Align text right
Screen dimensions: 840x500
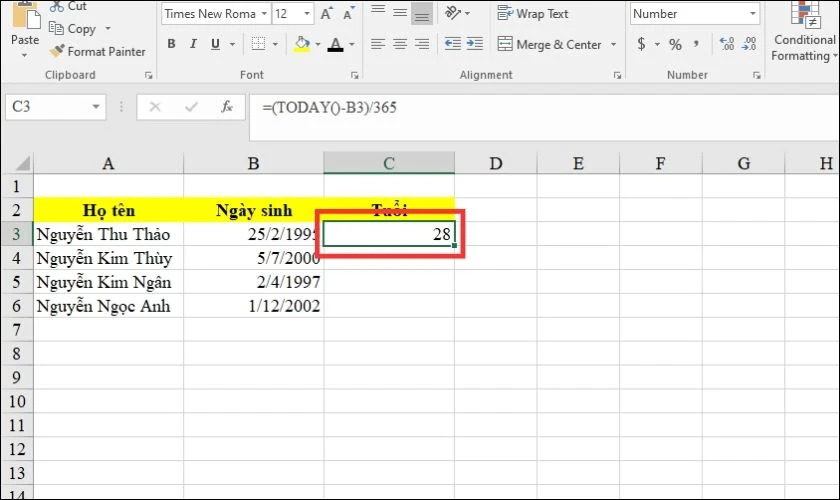point(422,44)
